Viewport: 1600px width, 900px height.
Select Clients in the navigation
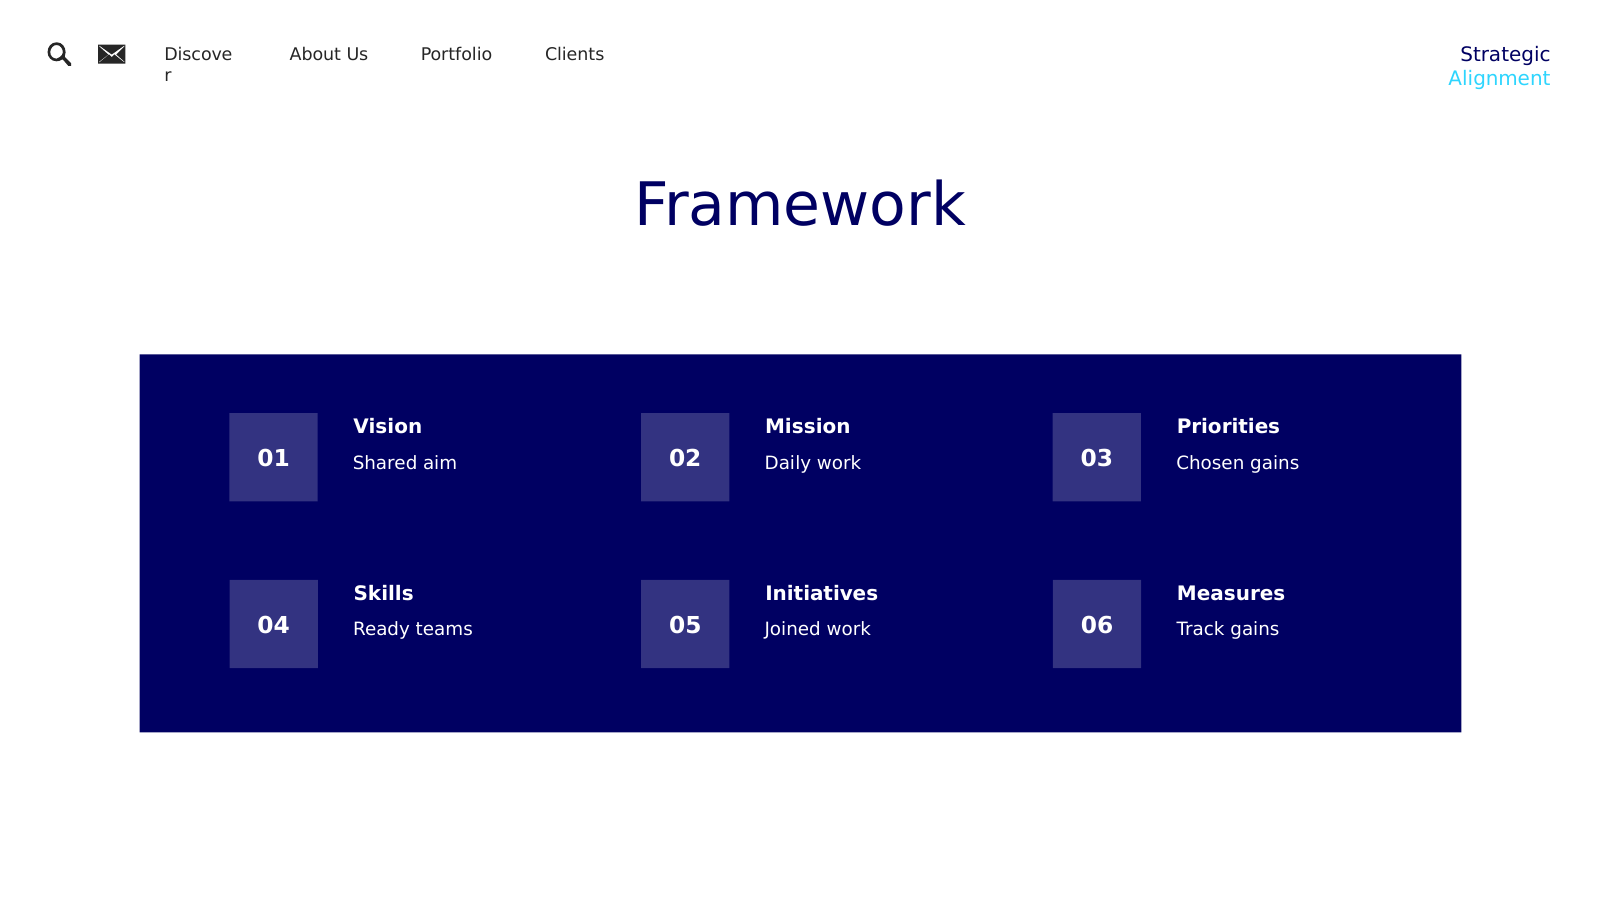coord(574,54)
